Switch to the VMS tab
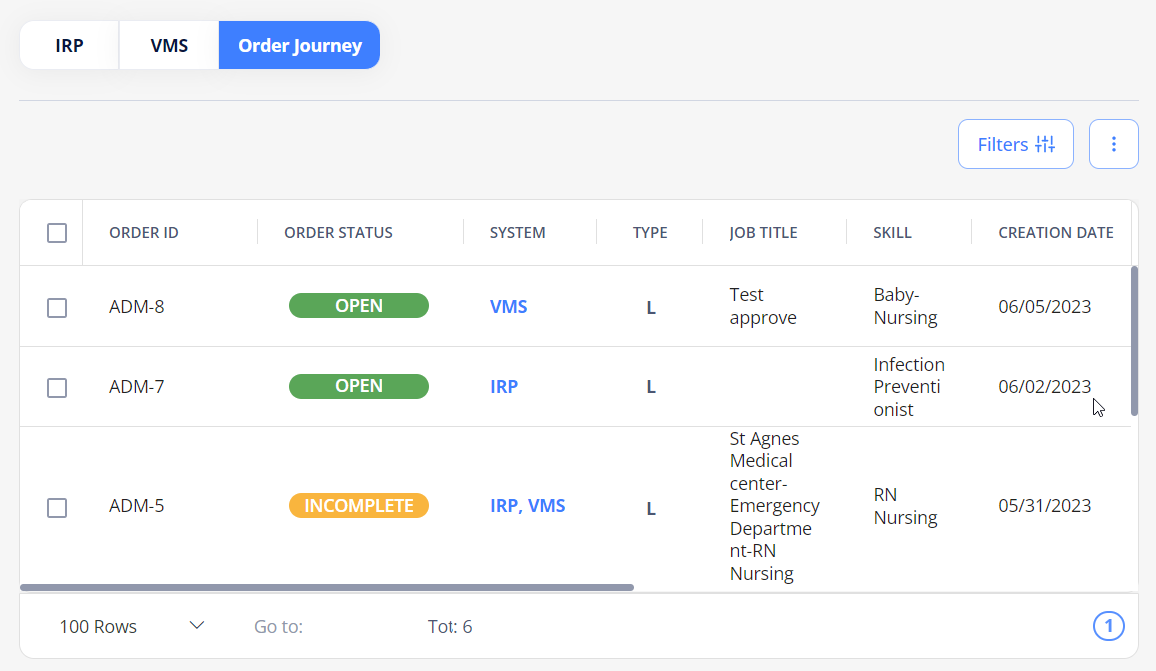 [x=169, y=46]
